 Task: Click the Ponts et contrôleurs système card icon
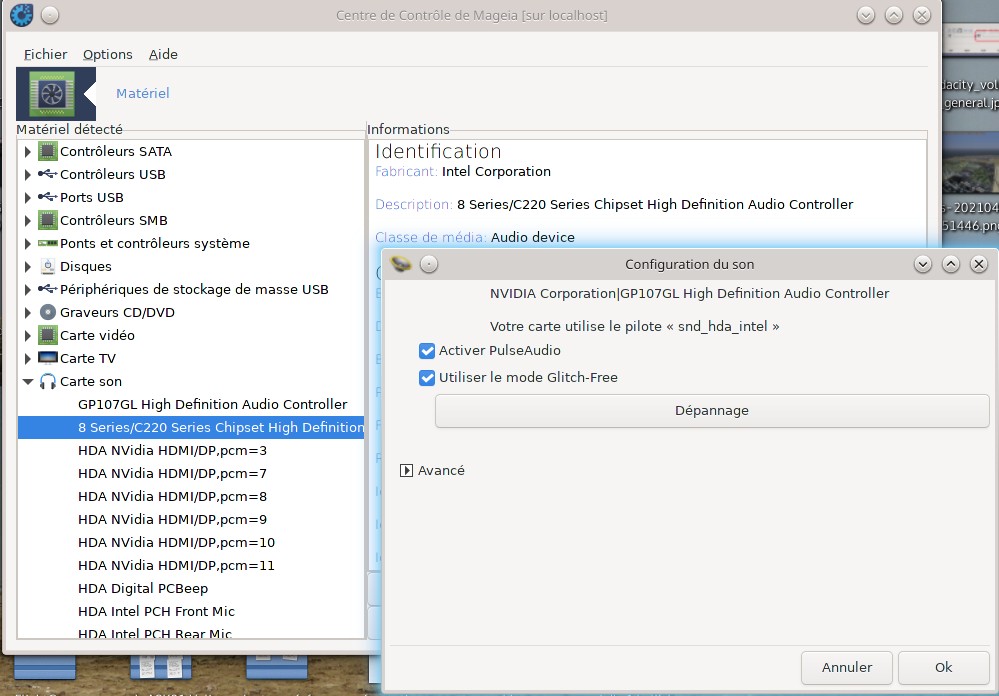[48, 243]
